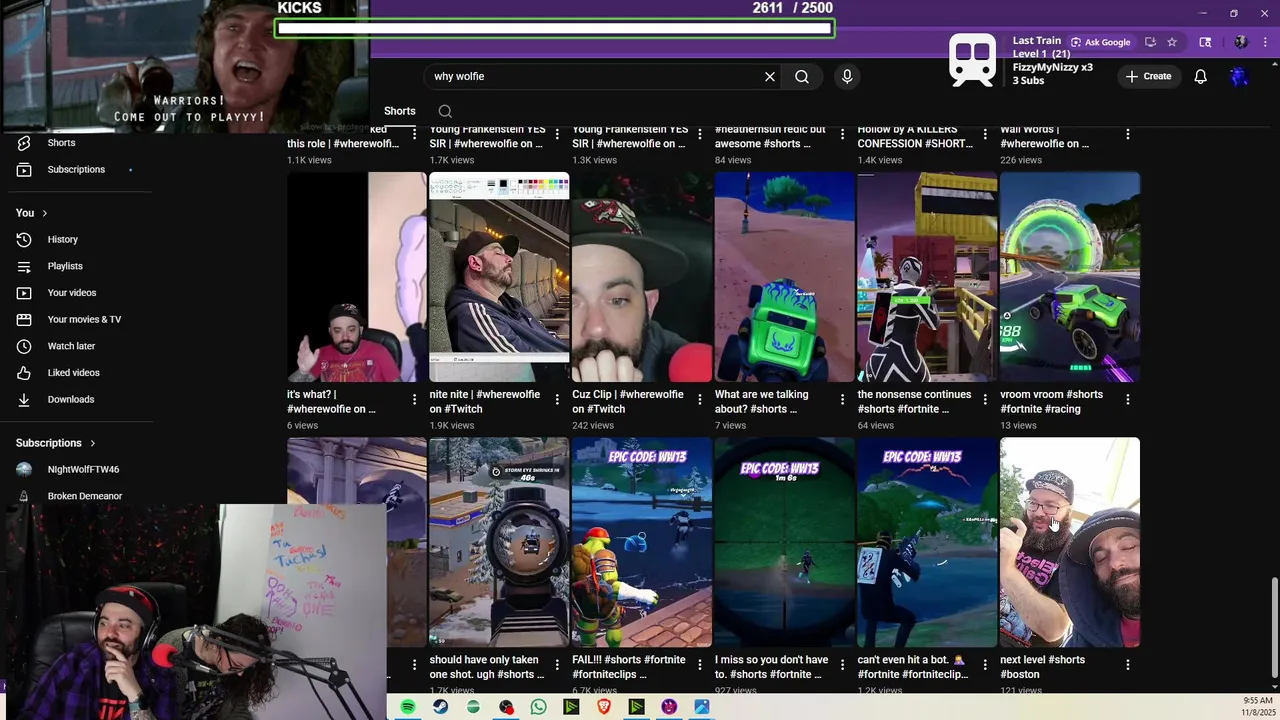Click the page vertical scrollbar thumb
Screen dimensions: 1280x720
[x=1274, y=626]
